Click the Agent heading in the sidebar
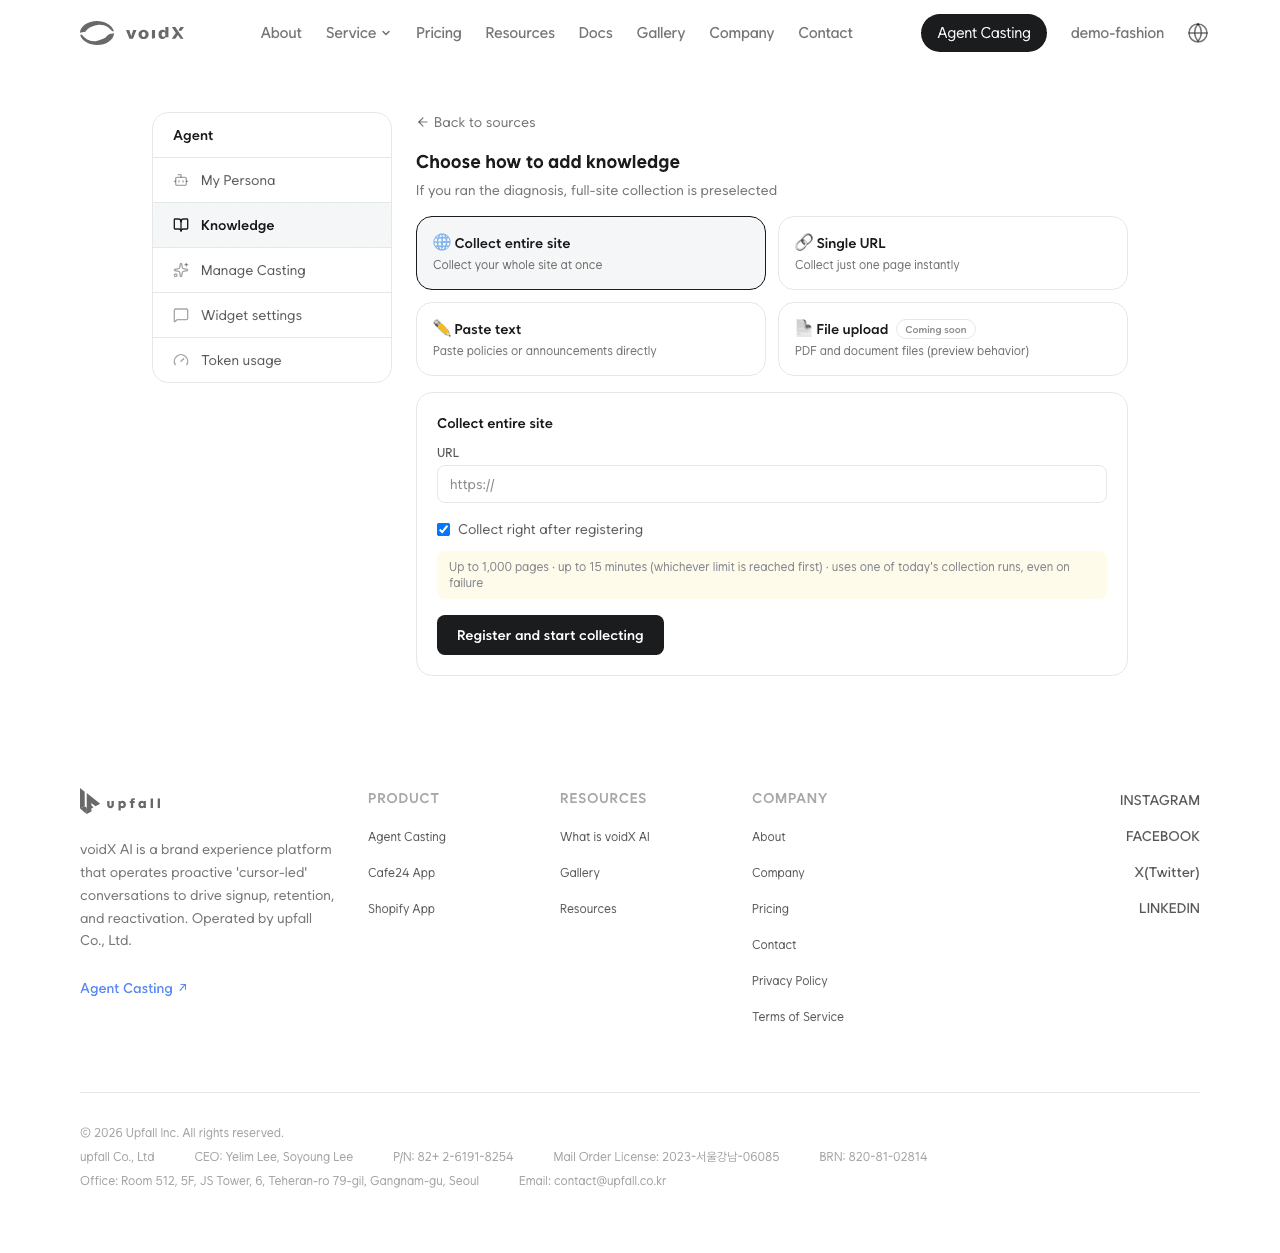The image size is (1280, 1253). click(193, 135)
